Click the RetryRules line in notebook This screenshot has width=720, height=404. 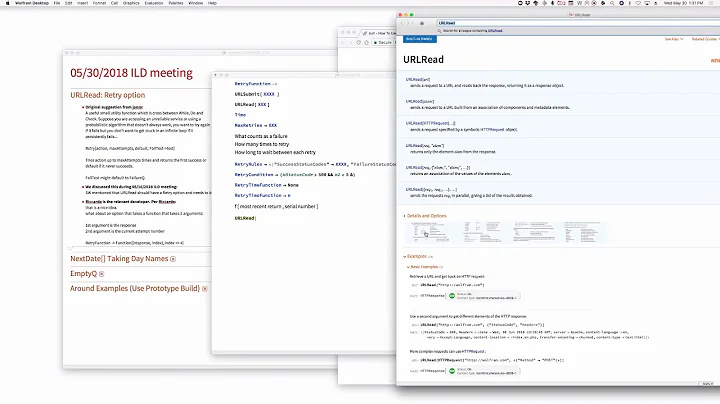tap(315, 164)
